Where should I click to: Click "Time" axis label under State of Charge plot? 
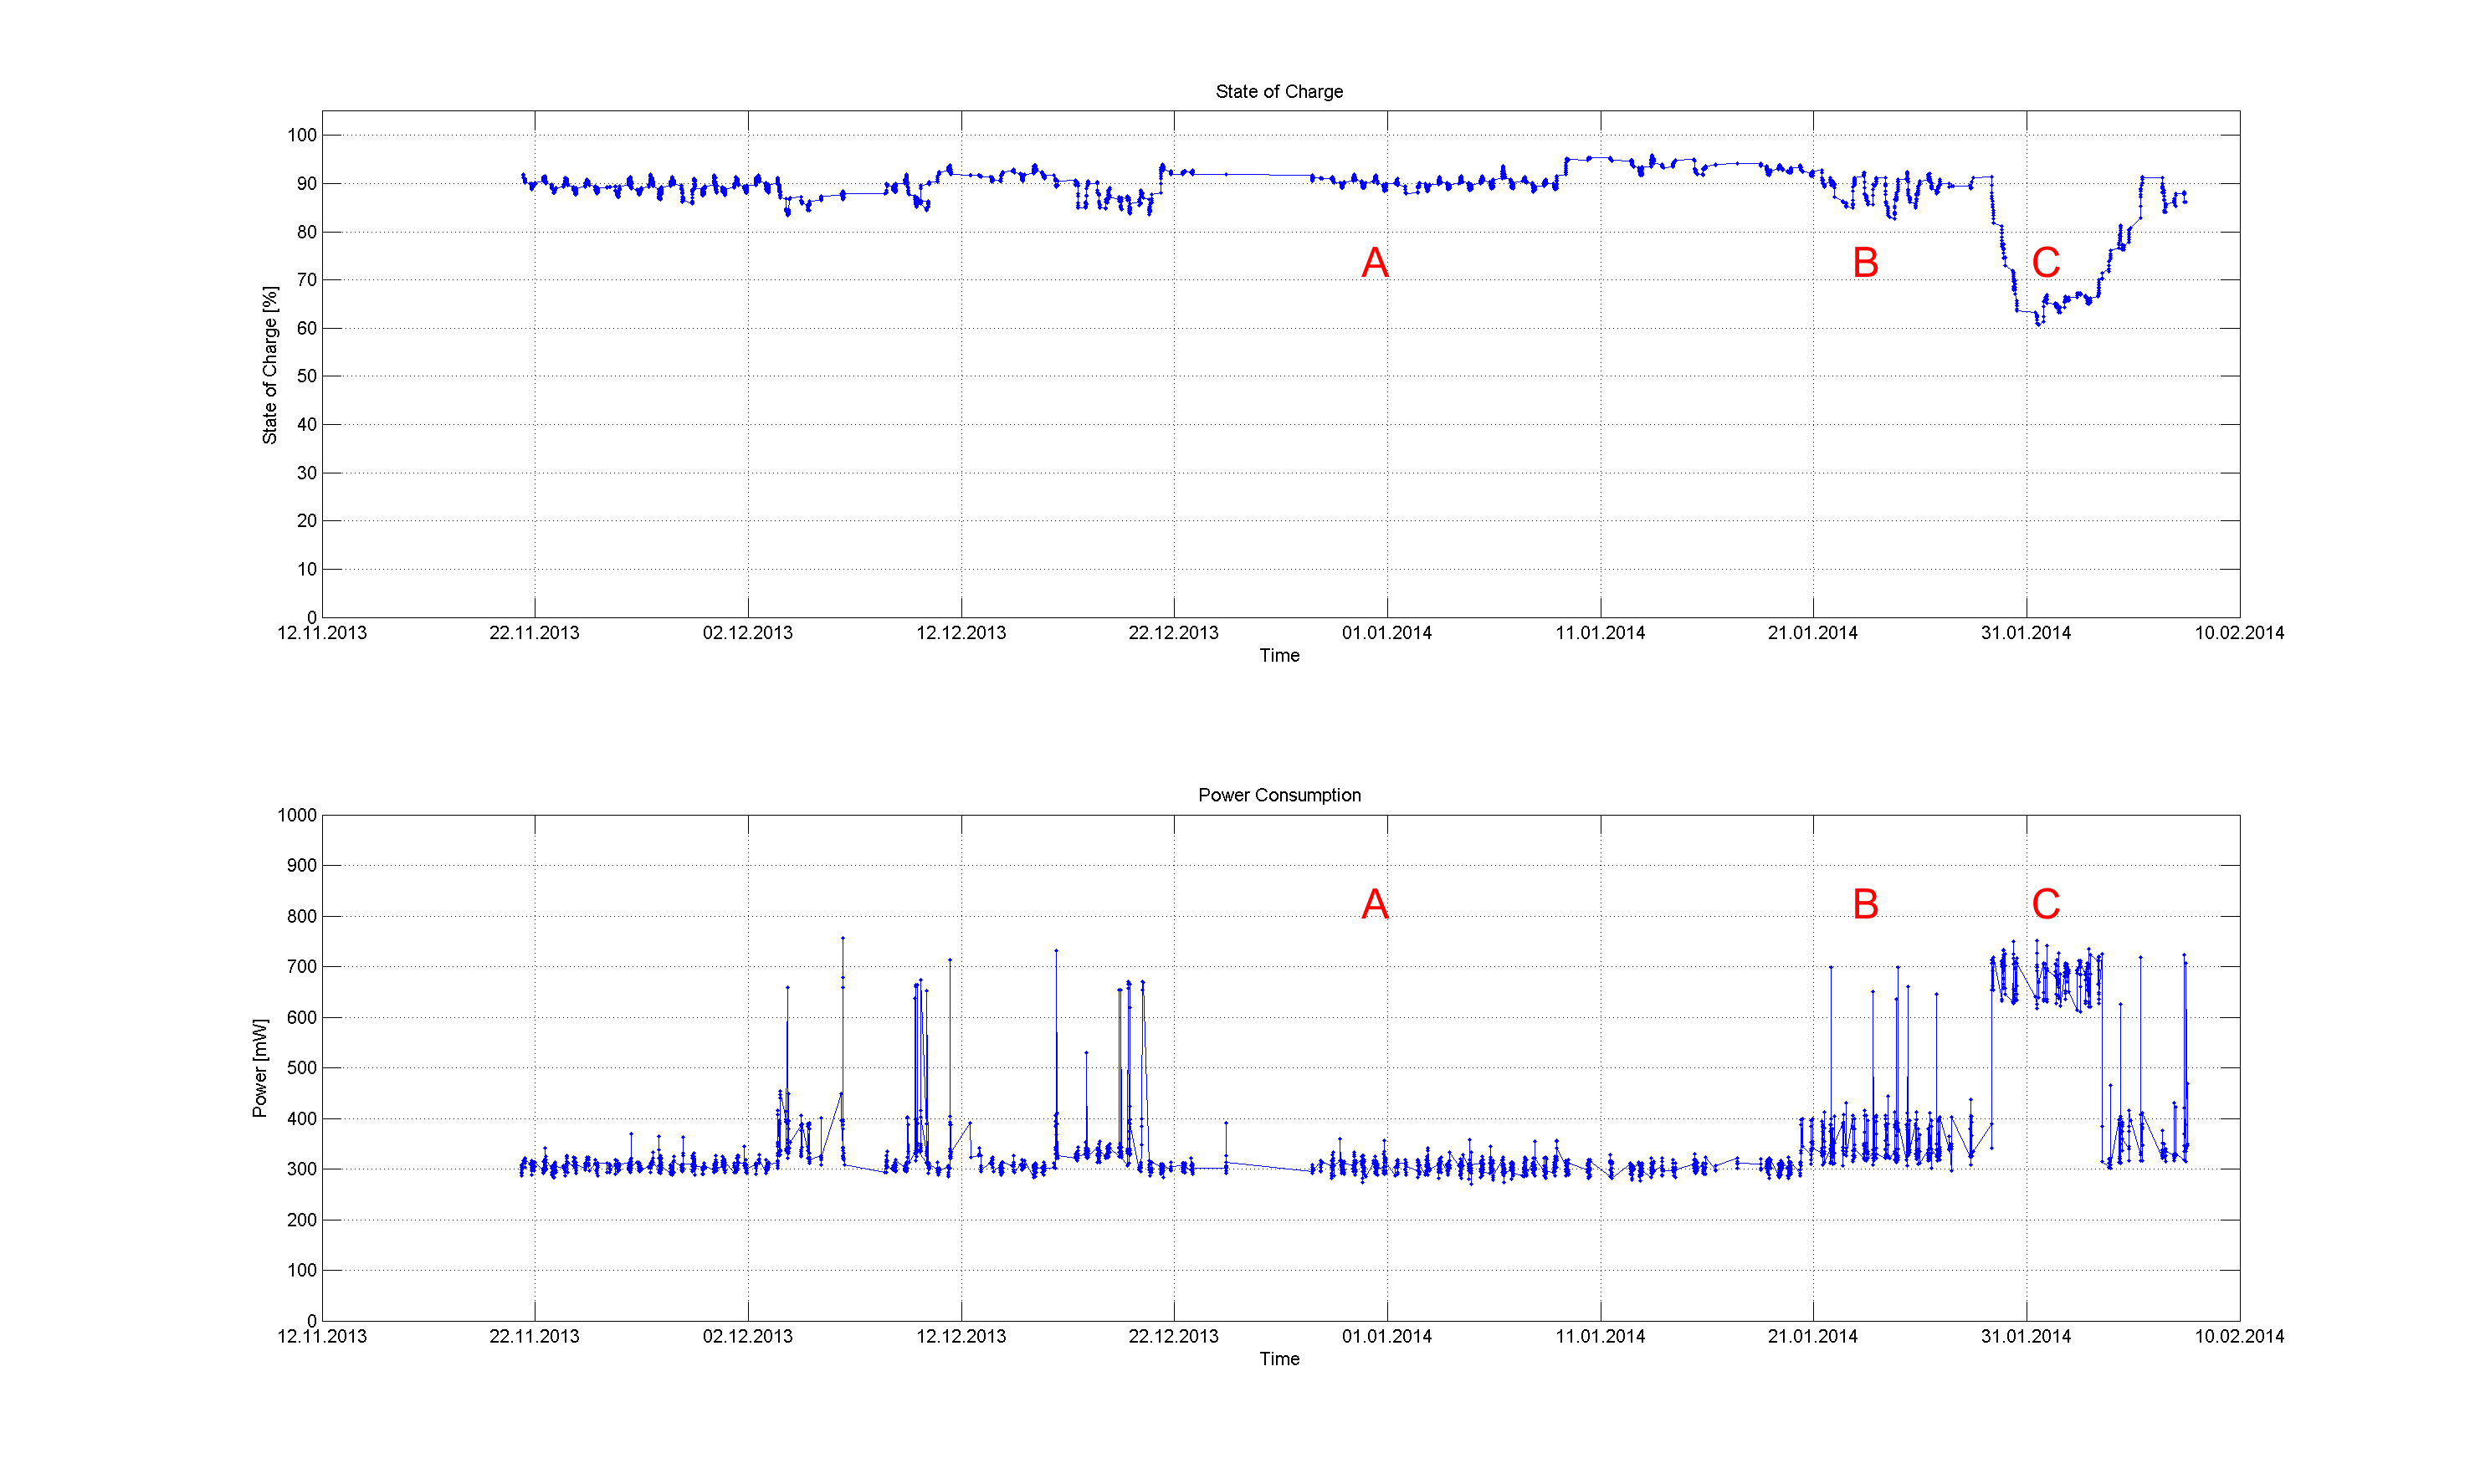pyautogui.click(x=1279, y=655)
